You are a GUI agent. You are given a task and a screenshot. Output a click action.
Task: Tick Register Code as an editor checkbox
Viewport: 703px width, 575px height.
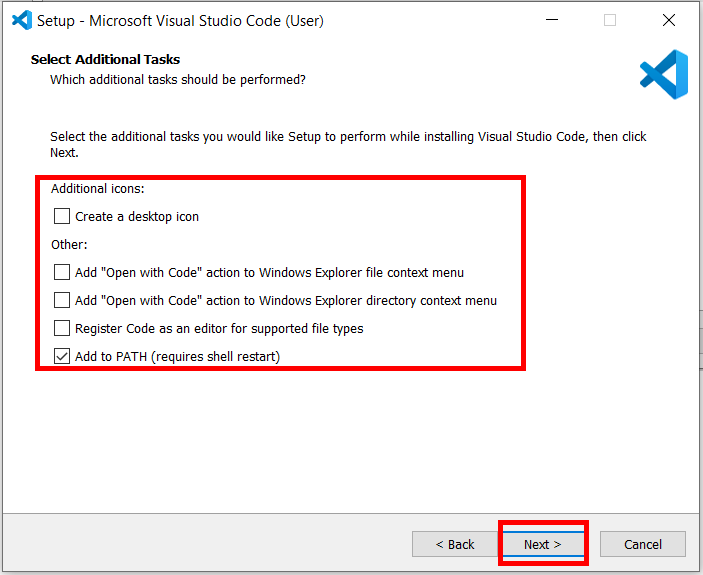62,328
